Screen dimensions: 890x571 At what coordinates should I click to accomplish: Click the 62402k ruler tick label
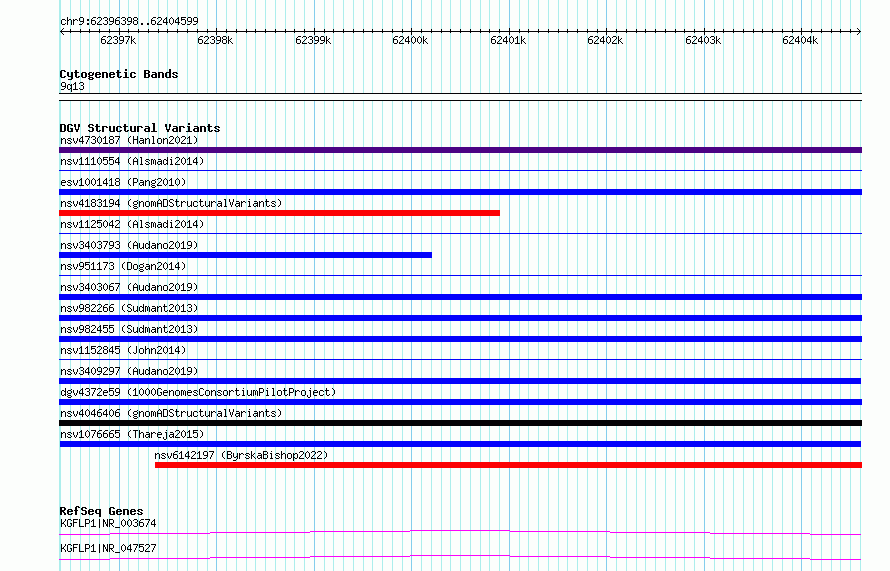tap(605, 40)
